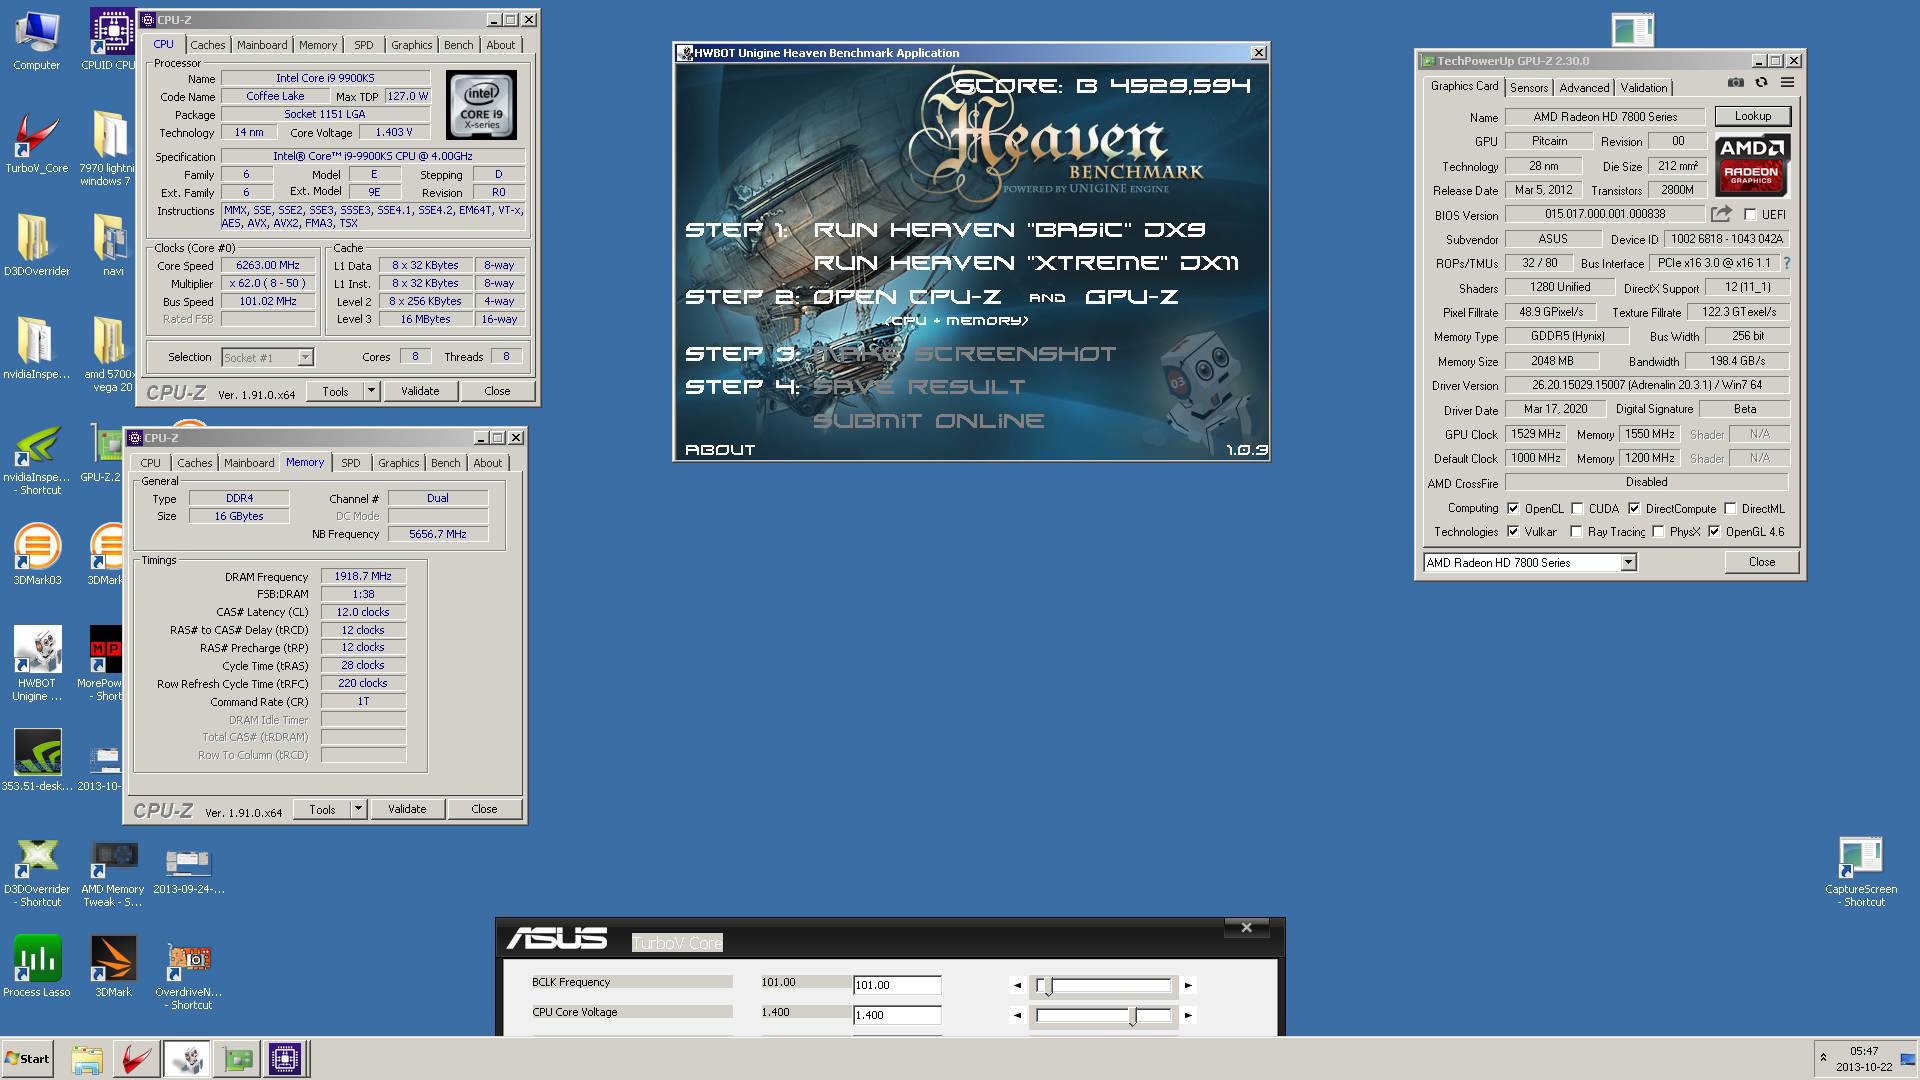Image resolution: width=1920 pixels, height=1080 pixels.
Task: Open the amd 5700x vega 20 folder
Action: 108,354
